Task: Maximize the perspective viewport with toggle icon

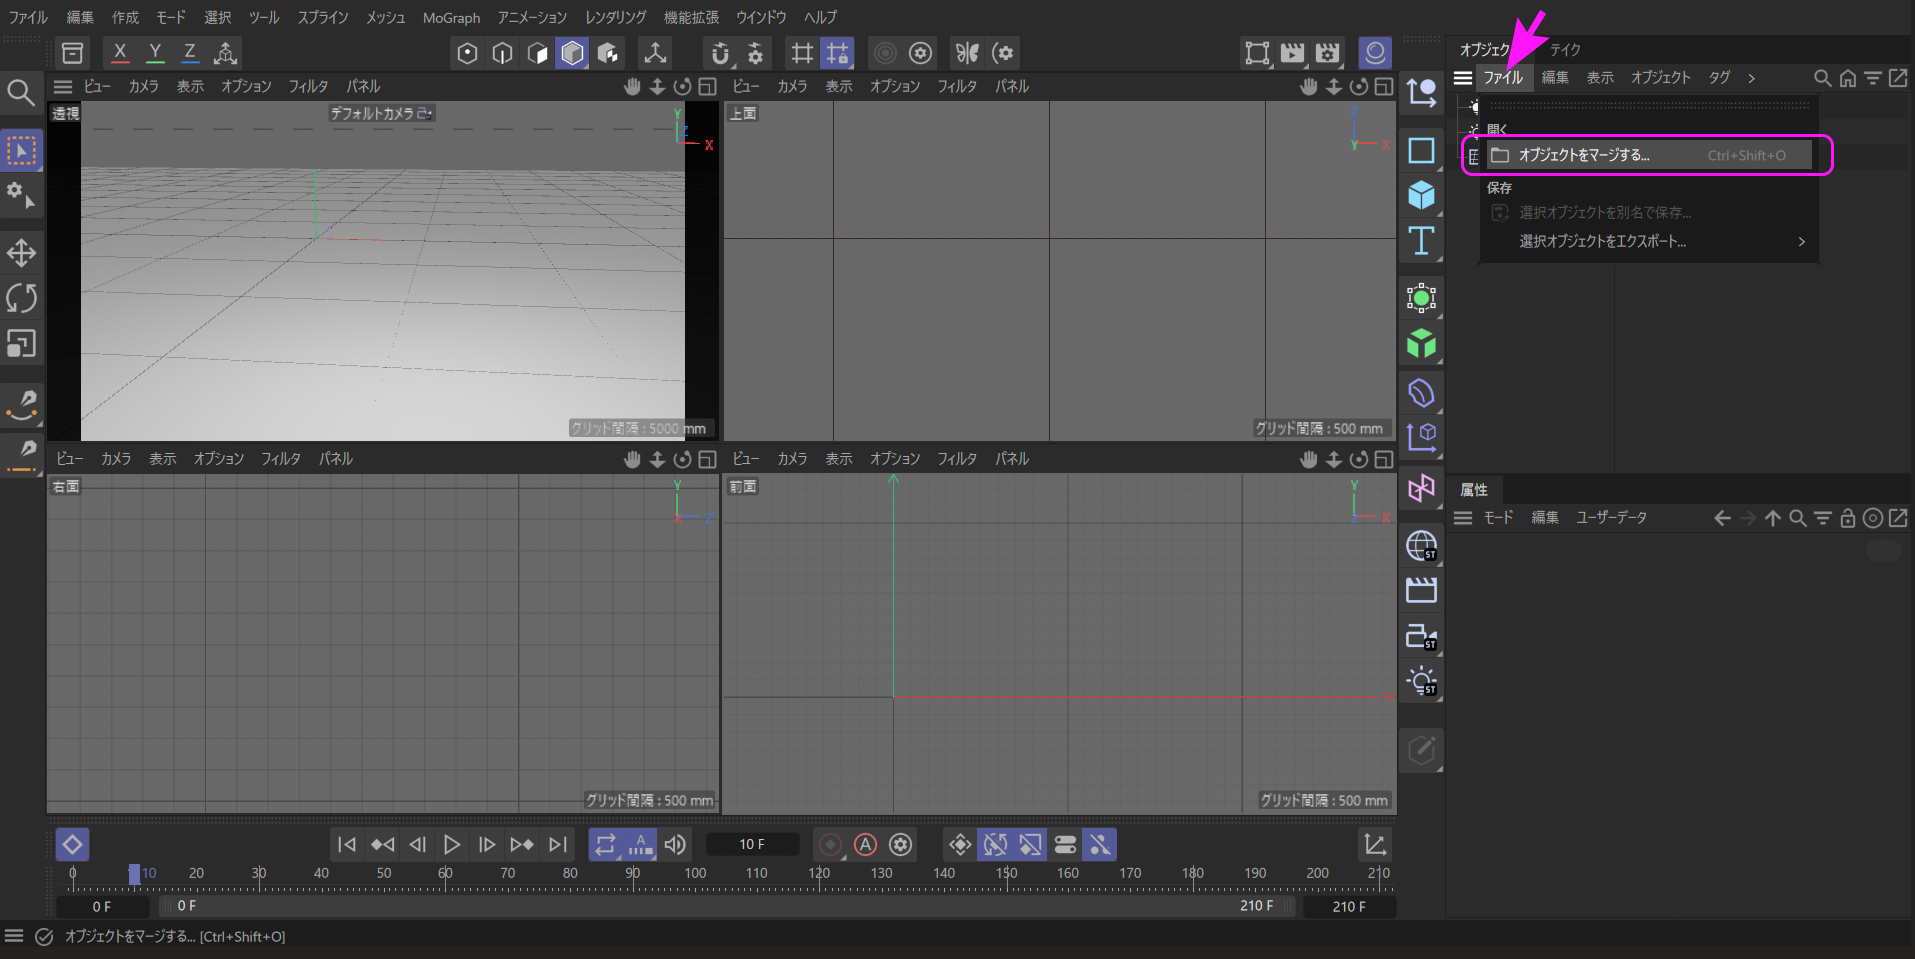Action: click(x=707, y=87)
